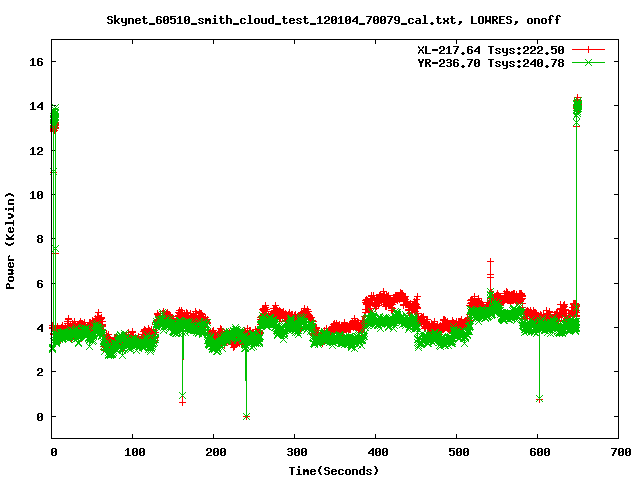The width and height of the screenshot is (640, 480).
Task: Click the y-axis tick label 12
Action: coord(36,151)
